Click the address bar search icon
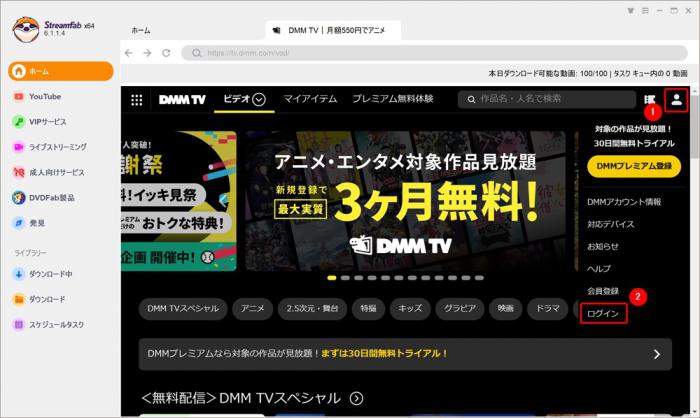 [196, 53]
